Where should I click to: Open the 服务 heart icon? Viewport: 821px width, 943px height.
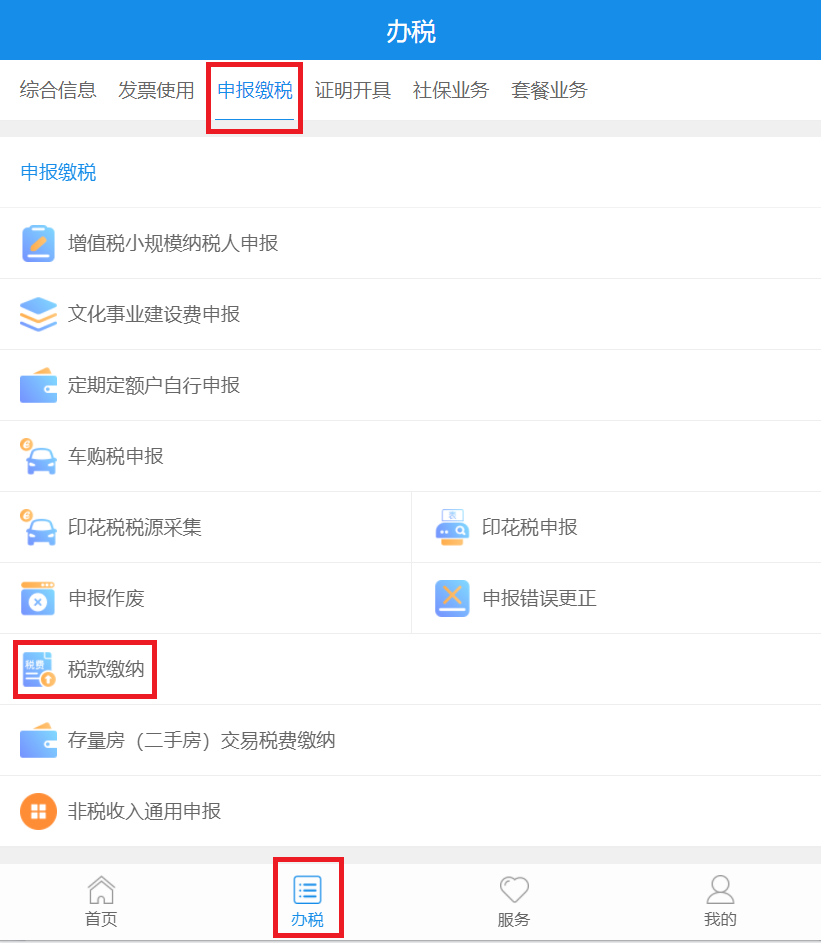(x=514, y=889)
